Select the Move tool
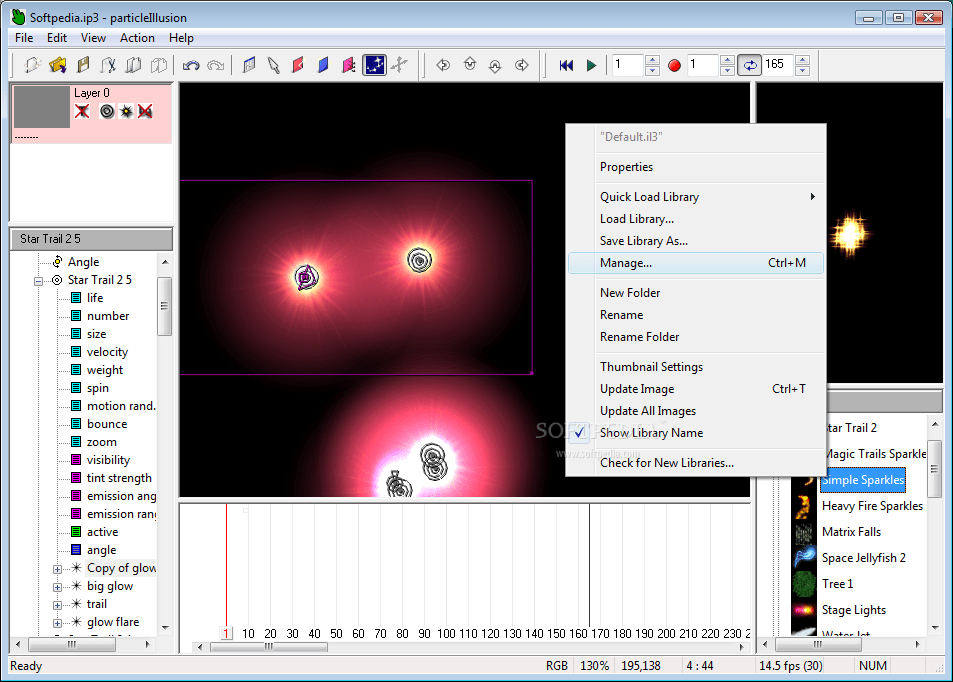The width and height of the screenshot is (953, 682). click(x=399, y=65)
